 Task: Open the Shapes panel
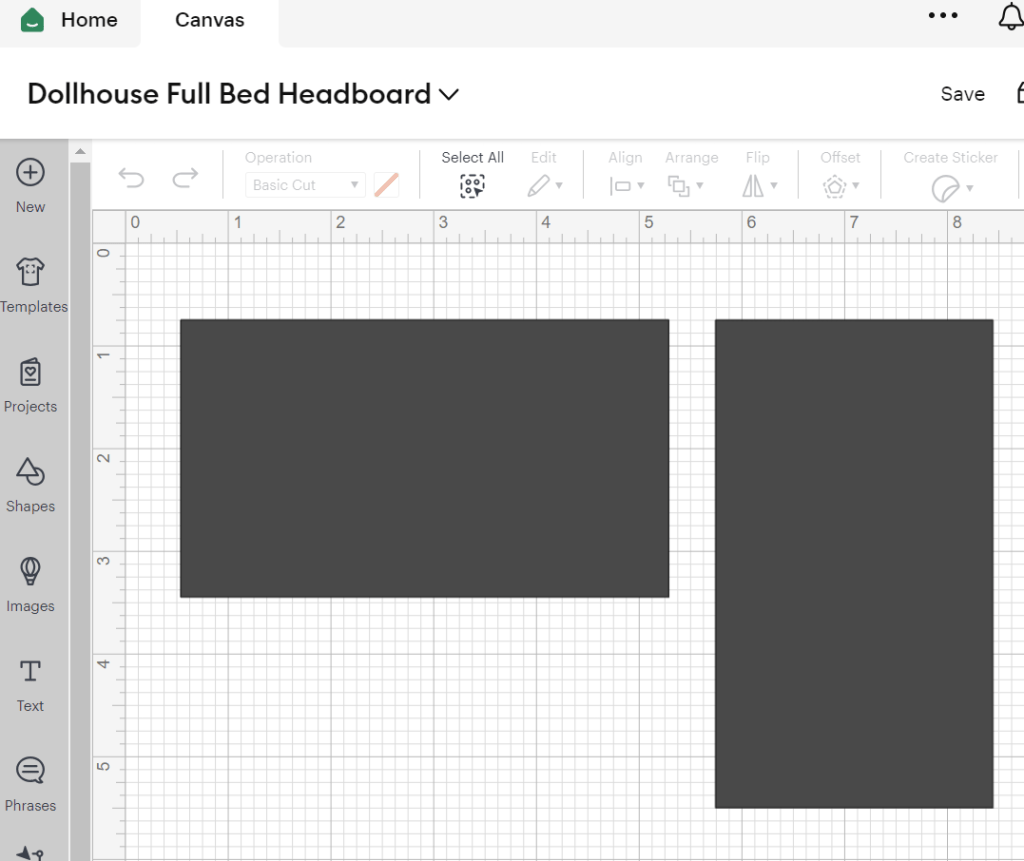pyautogui.click(x=30, y=473)
